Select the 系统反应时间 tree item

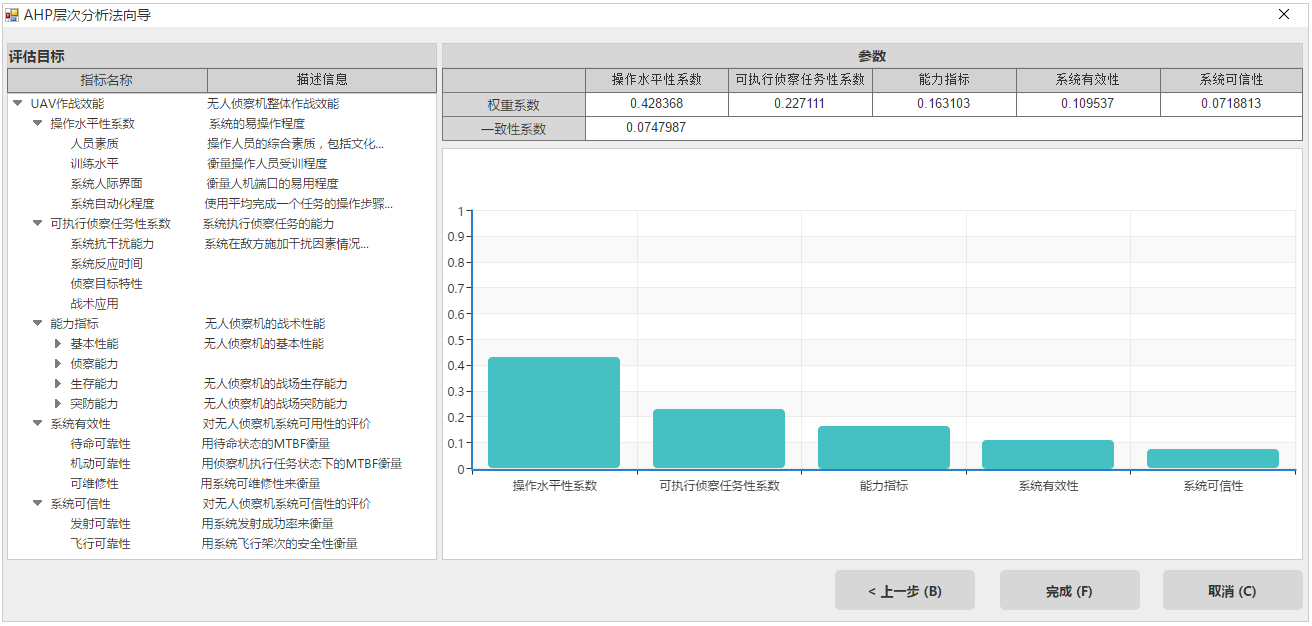(106, 264)
